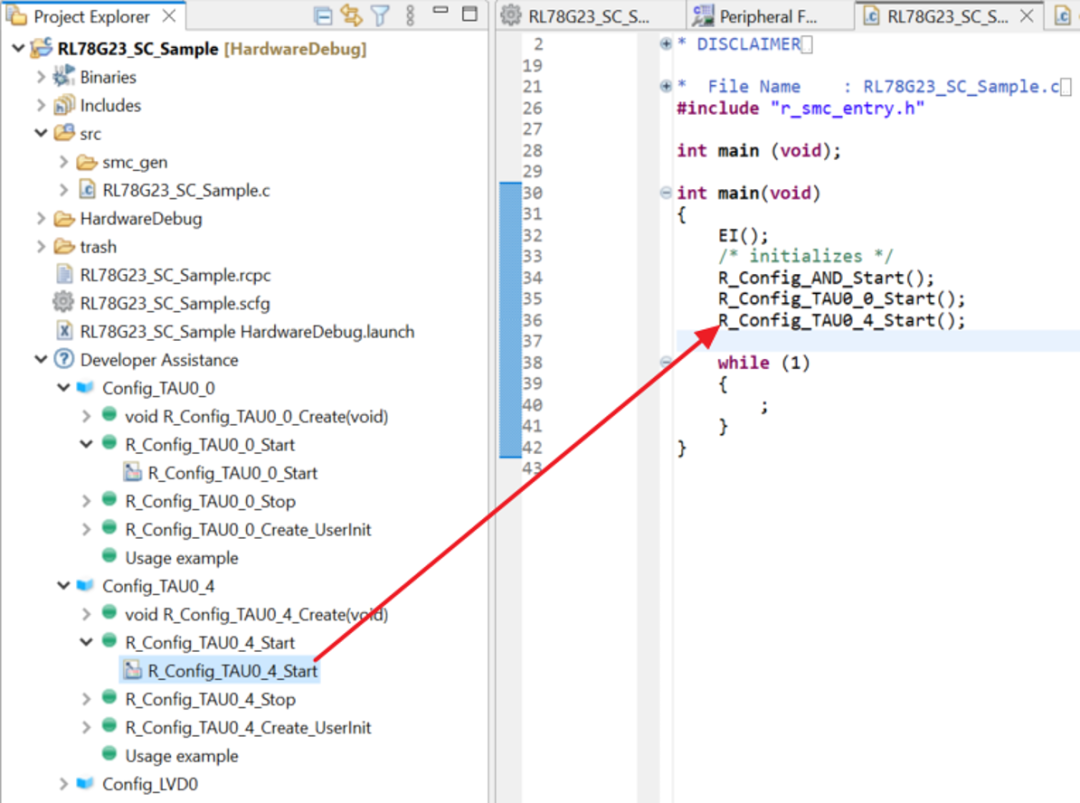
Task: Collapse the R_Config_TAU0_4_Start node
Action: click(x=86, y=642)
